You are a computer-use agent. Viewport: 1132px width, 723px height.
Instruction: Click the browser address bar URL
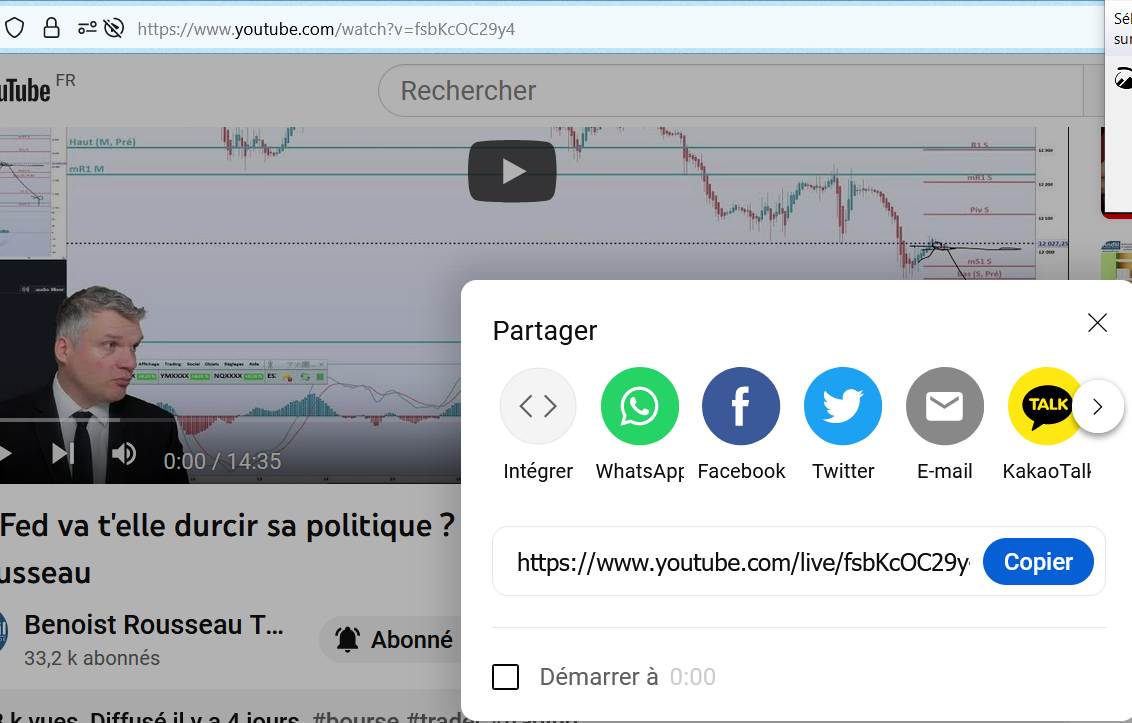[326, 29]
